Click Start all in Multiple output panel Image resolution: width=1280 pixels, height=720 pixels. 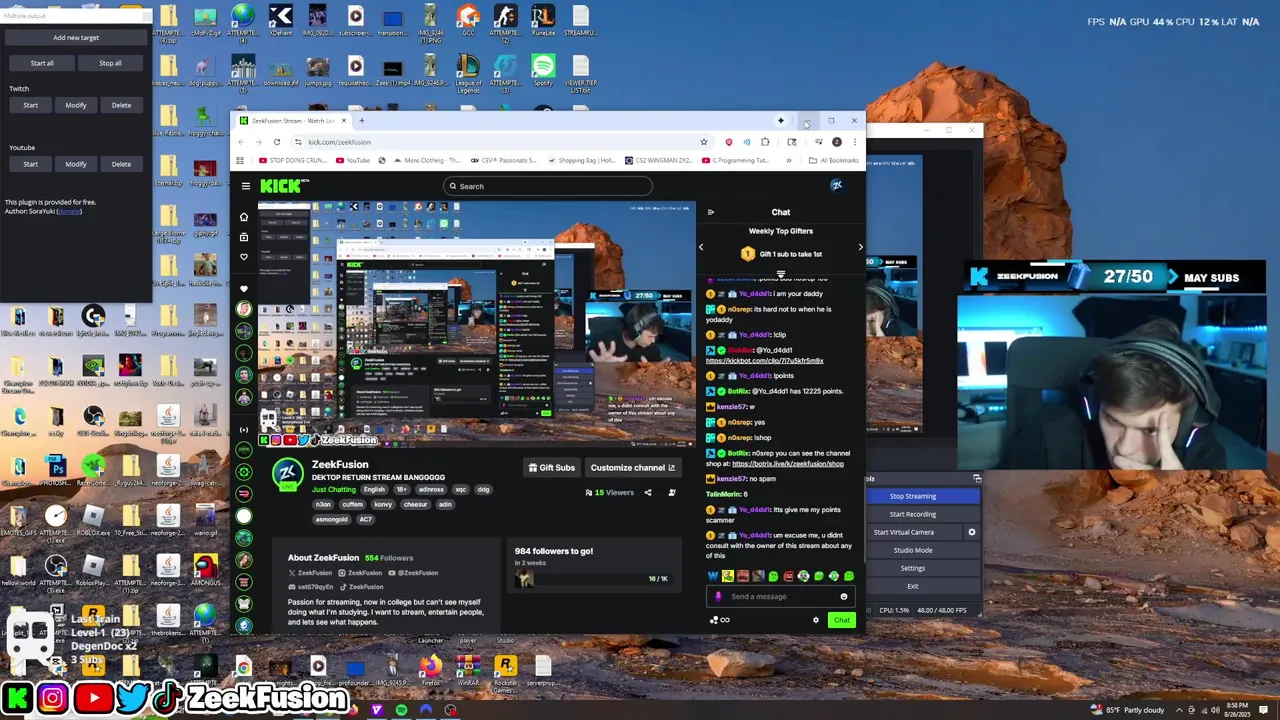tap(42, 63)
